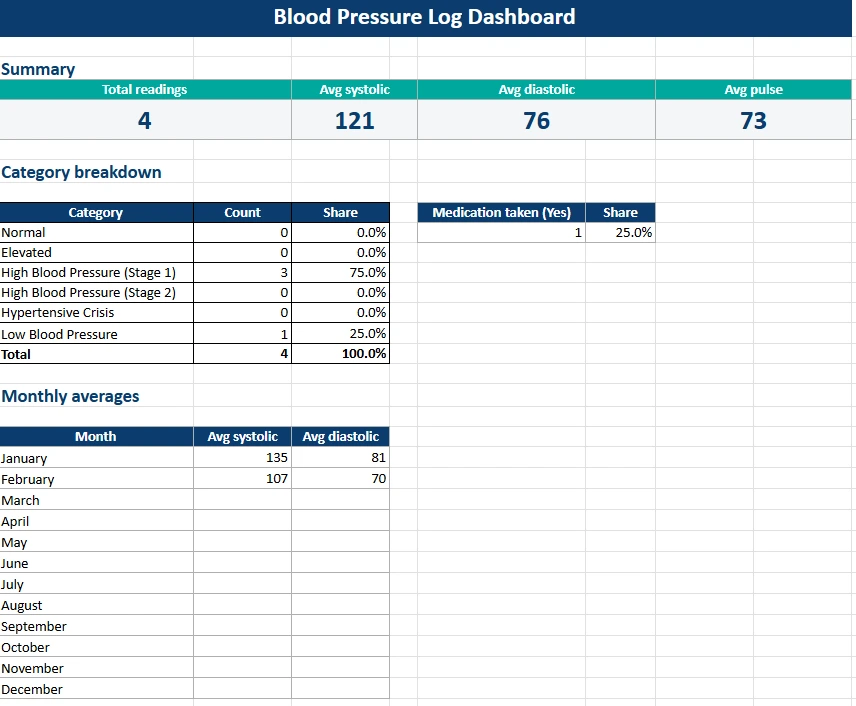This screenshot has width=856, height=706.
Task: Select the Total readings header cell
Action: [145, 89]
